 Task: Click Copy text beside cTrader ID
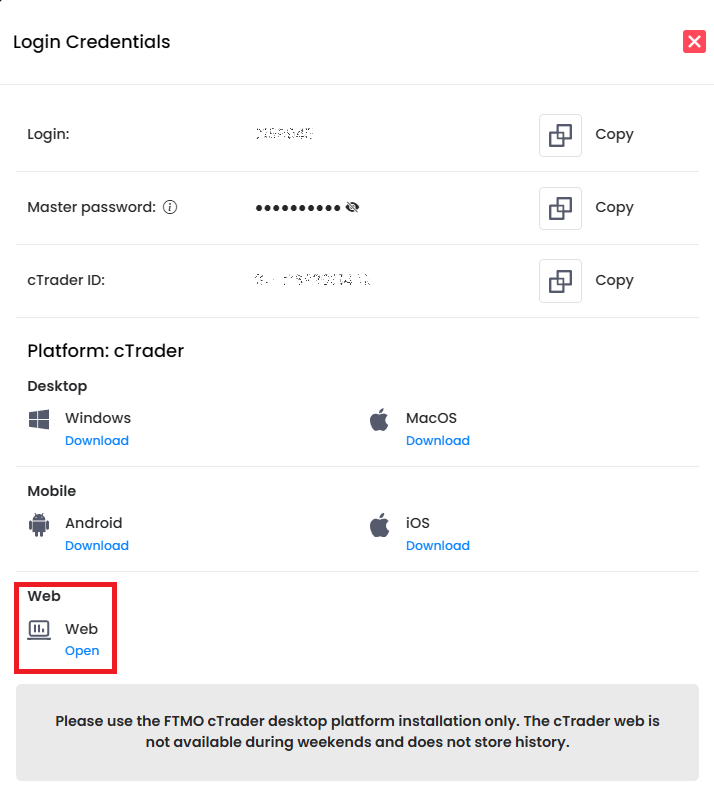click(614, 281)
